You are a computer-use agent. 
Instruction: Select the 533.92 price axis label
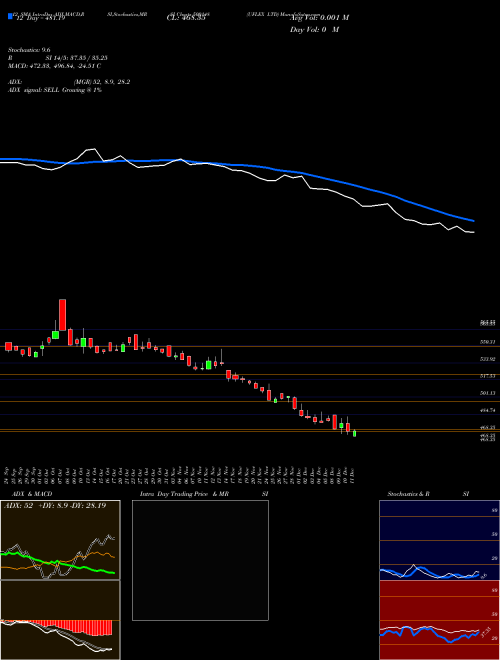pos(487,359)
